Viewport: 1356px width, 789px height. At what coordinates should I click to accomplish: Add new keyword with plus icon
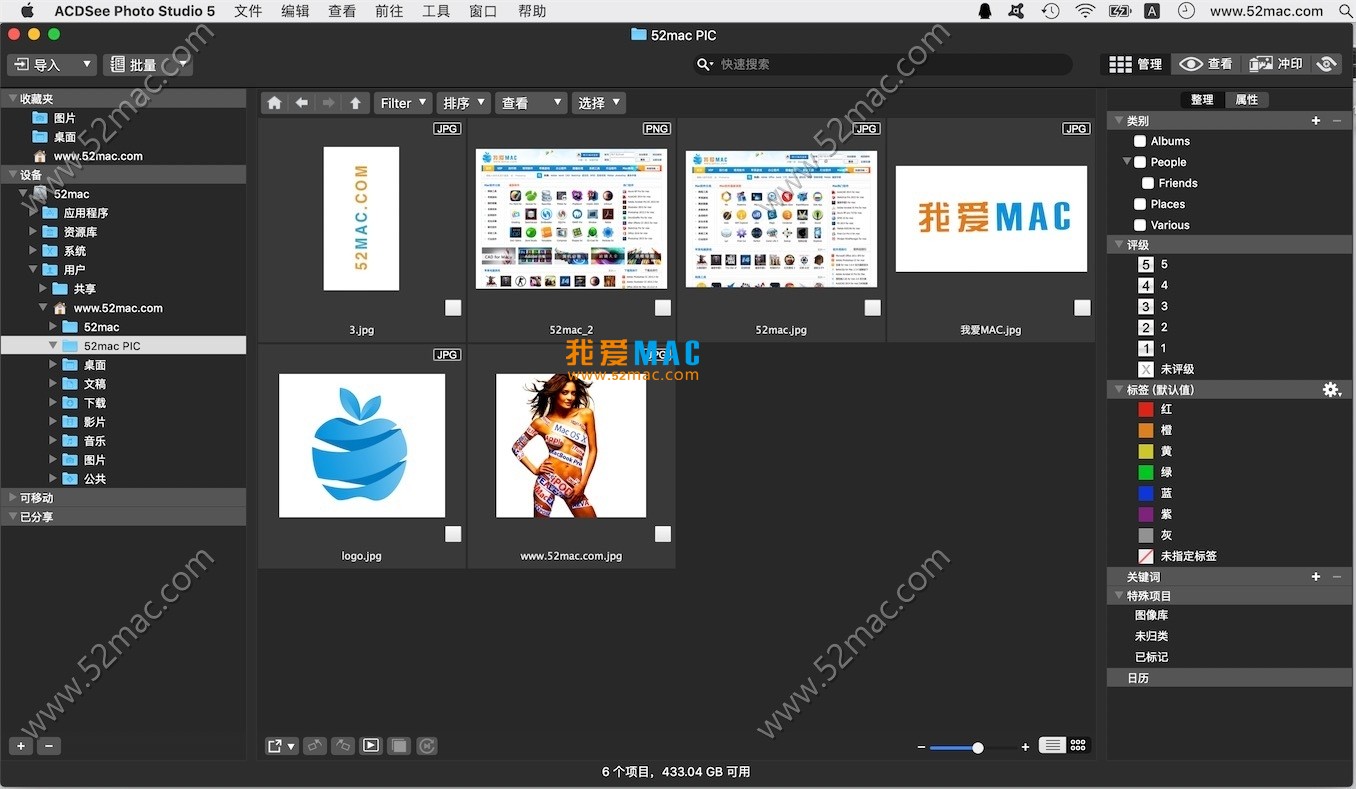(1316, 577)
